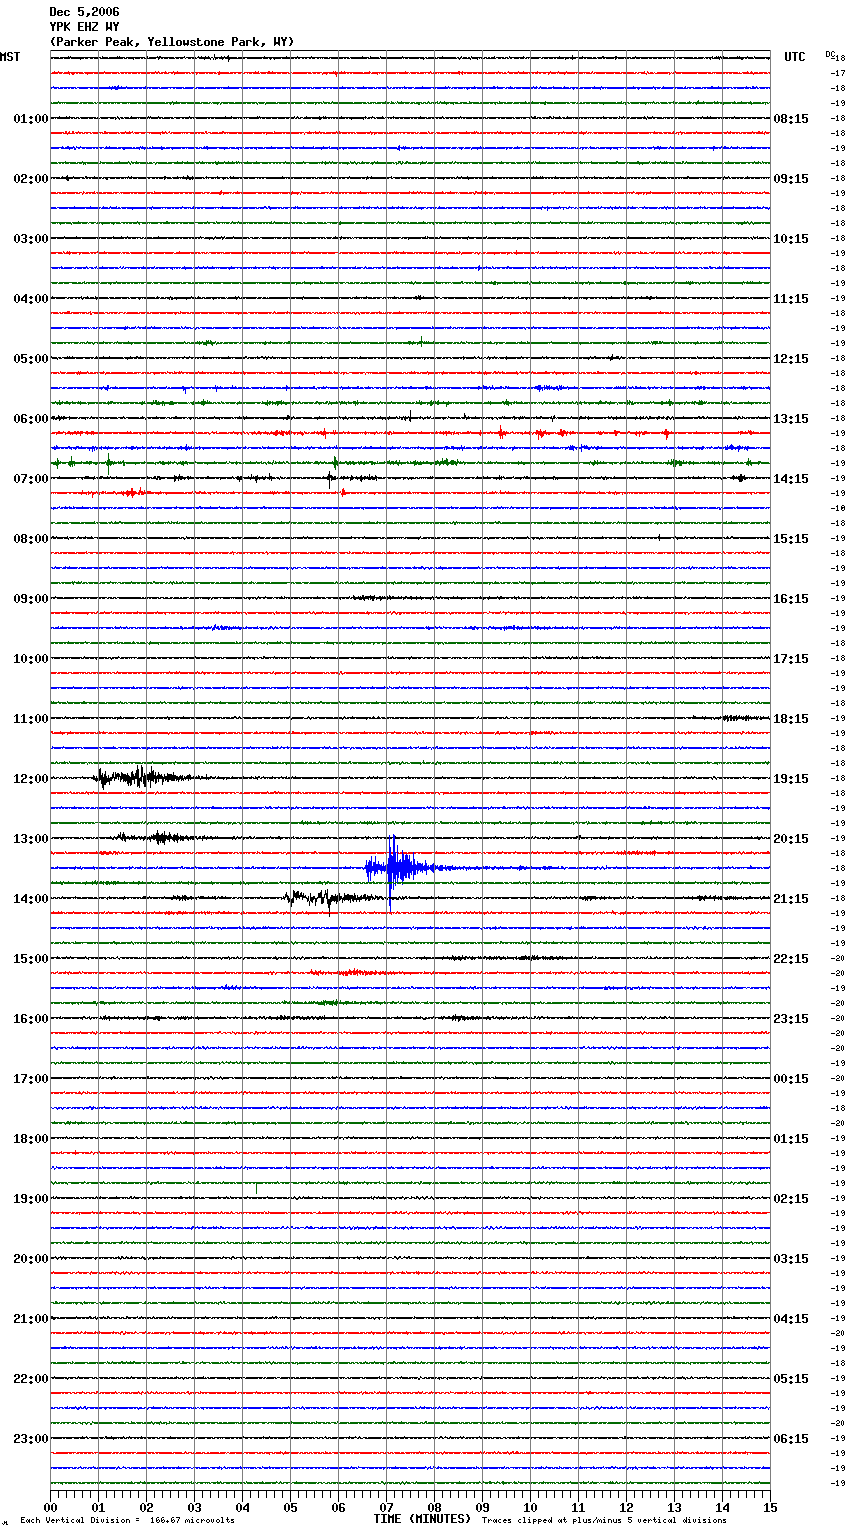This screenshot has width=850, height=1534.
Task: Select the 22:00 MST row label
Action: coord(31,1379)
